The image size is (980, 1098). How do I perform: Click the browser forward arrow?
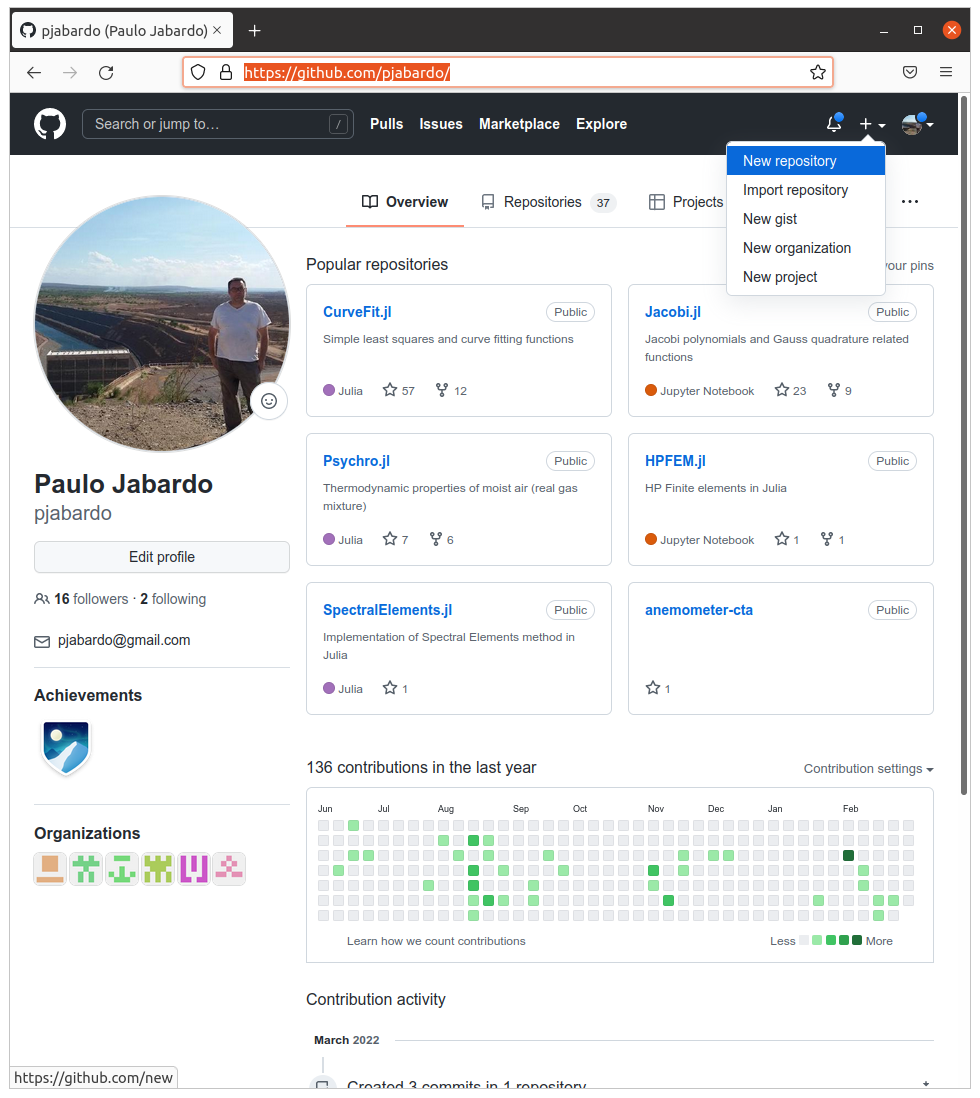(x=70, y=72)
